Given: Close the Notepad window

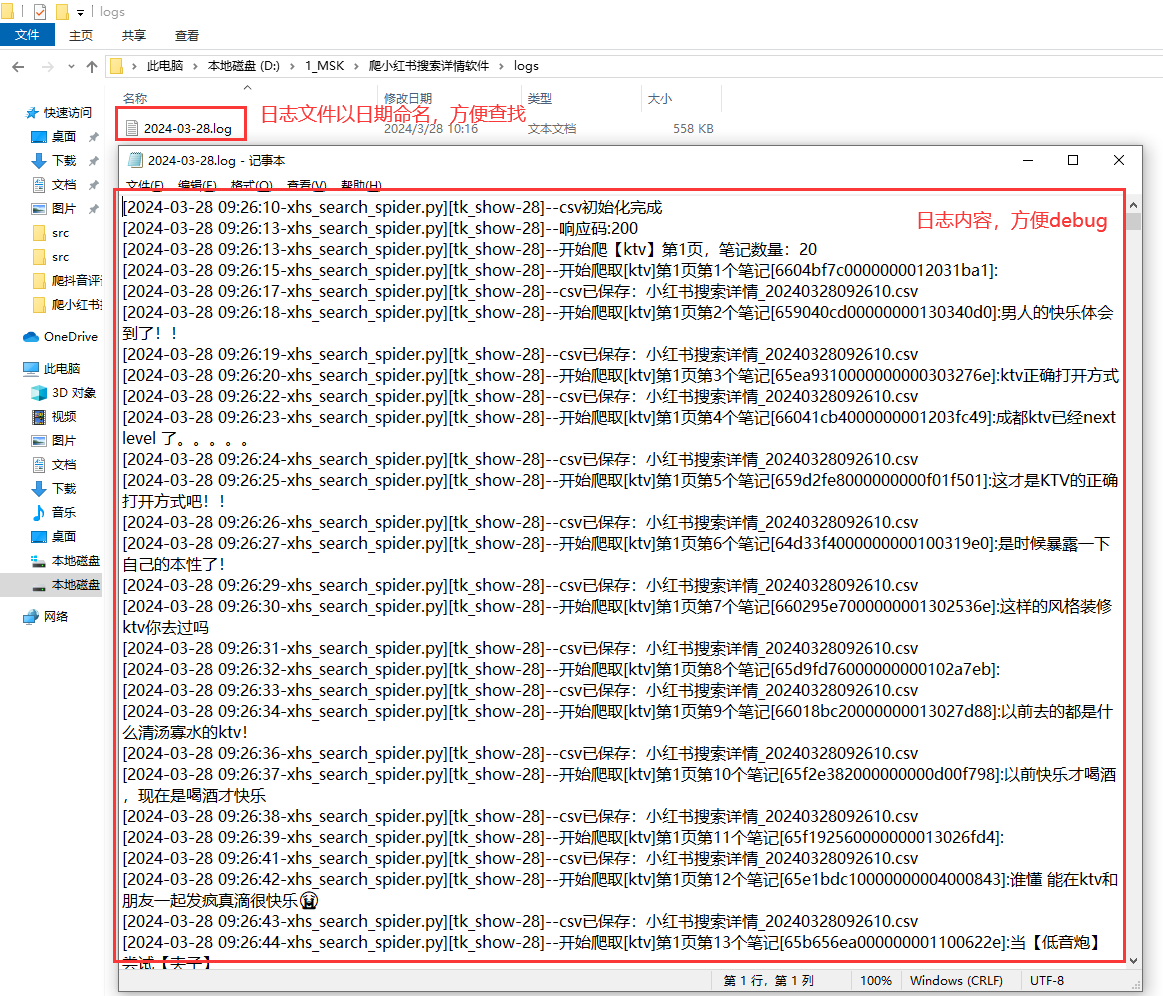Looking at the screenshot, I should (1119, 160).
